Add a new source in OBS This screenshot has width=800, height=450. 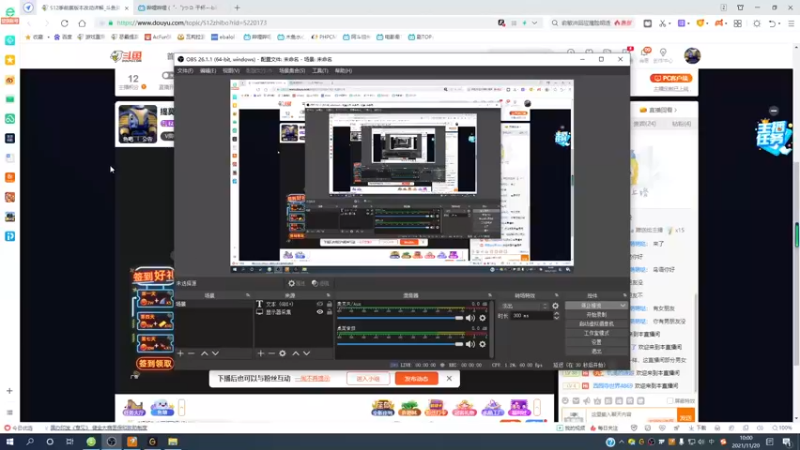(261, 353)
